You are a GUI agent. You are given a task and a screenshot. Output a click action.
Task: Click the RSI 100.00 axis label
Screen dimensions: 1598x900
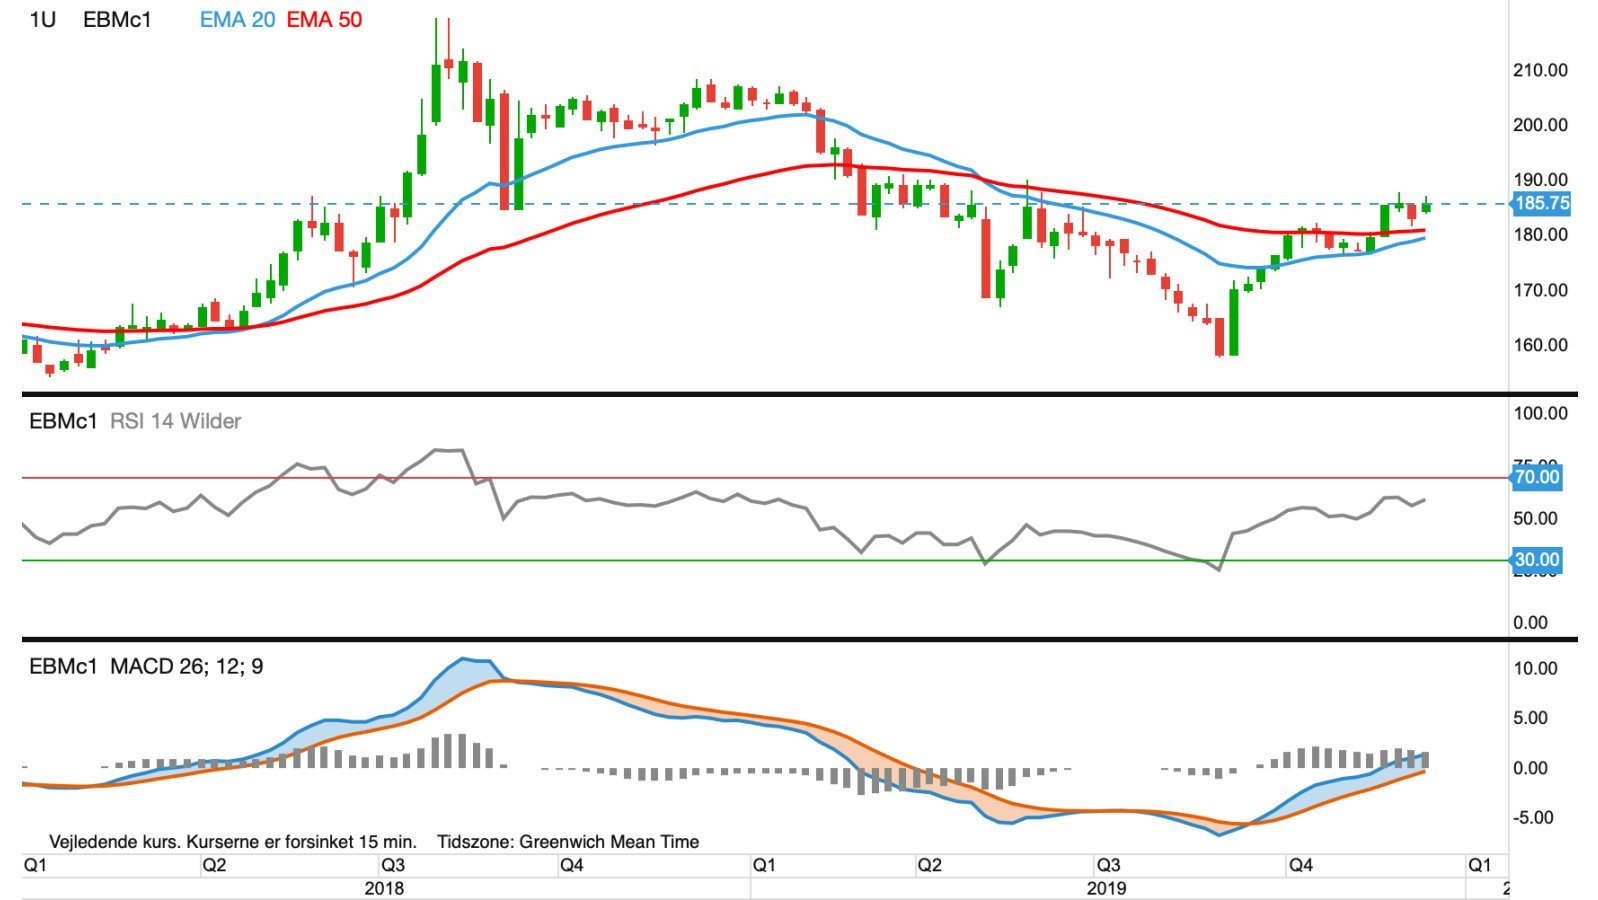1540,413
